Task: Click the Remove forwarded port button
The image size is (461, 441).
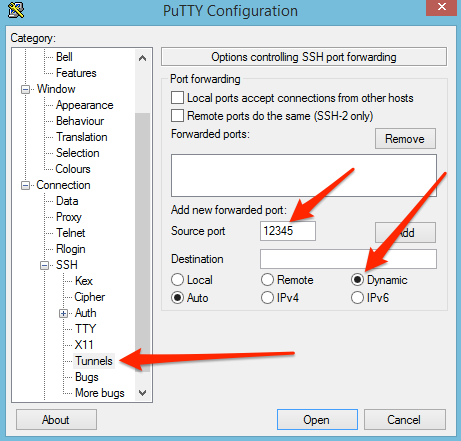Action: click(x=405, y=139)
